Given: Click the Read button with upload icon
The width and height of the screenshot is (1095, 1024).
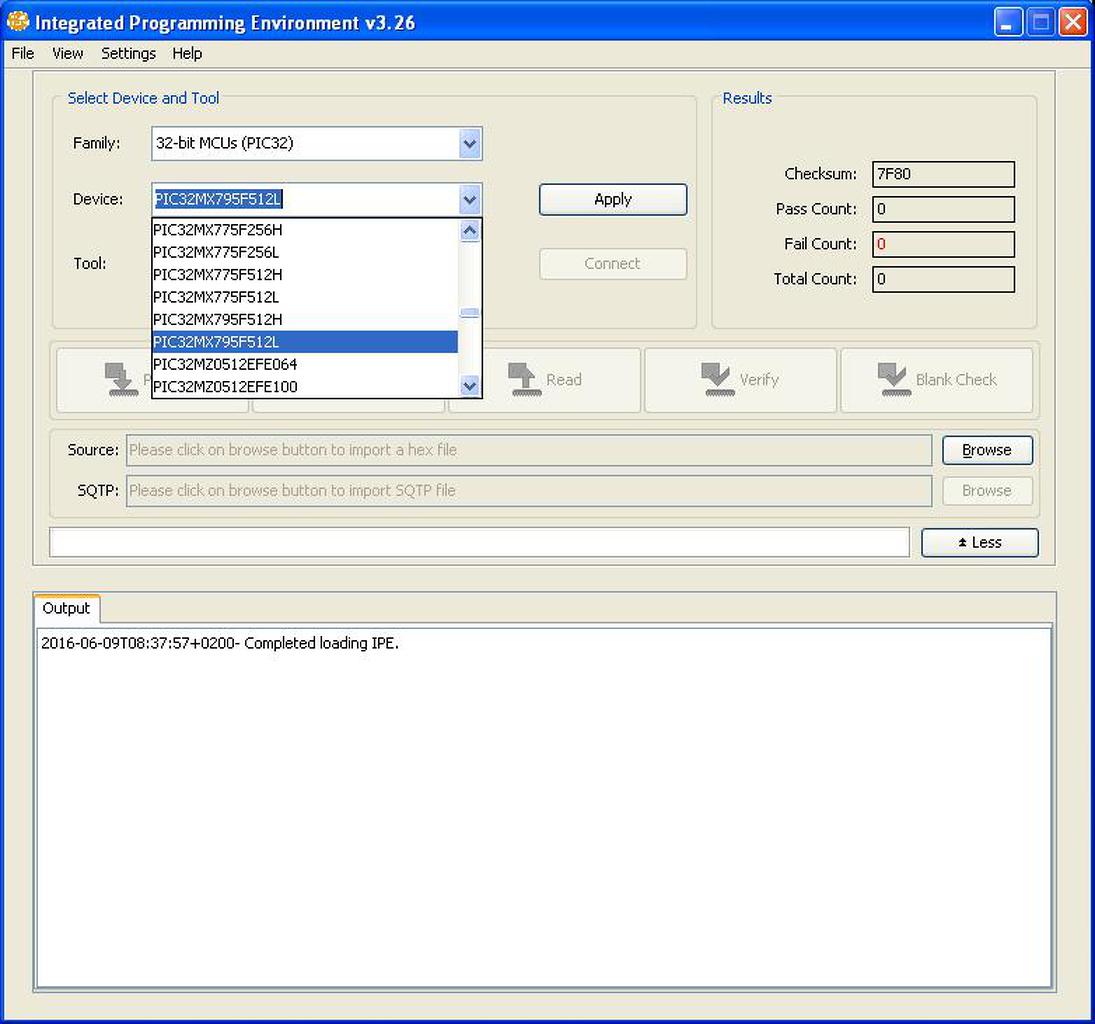Looking at the screenshot, I should click(x=544, y=380).
